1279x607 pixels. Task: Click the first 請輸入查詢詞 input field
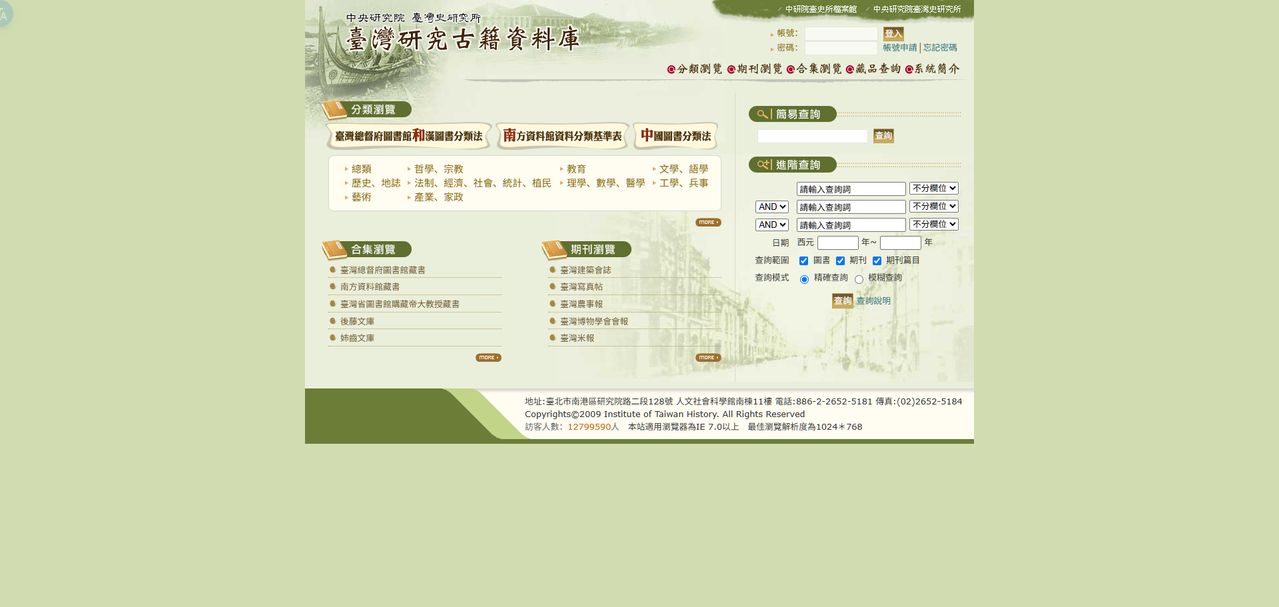(x=851, y=189)
